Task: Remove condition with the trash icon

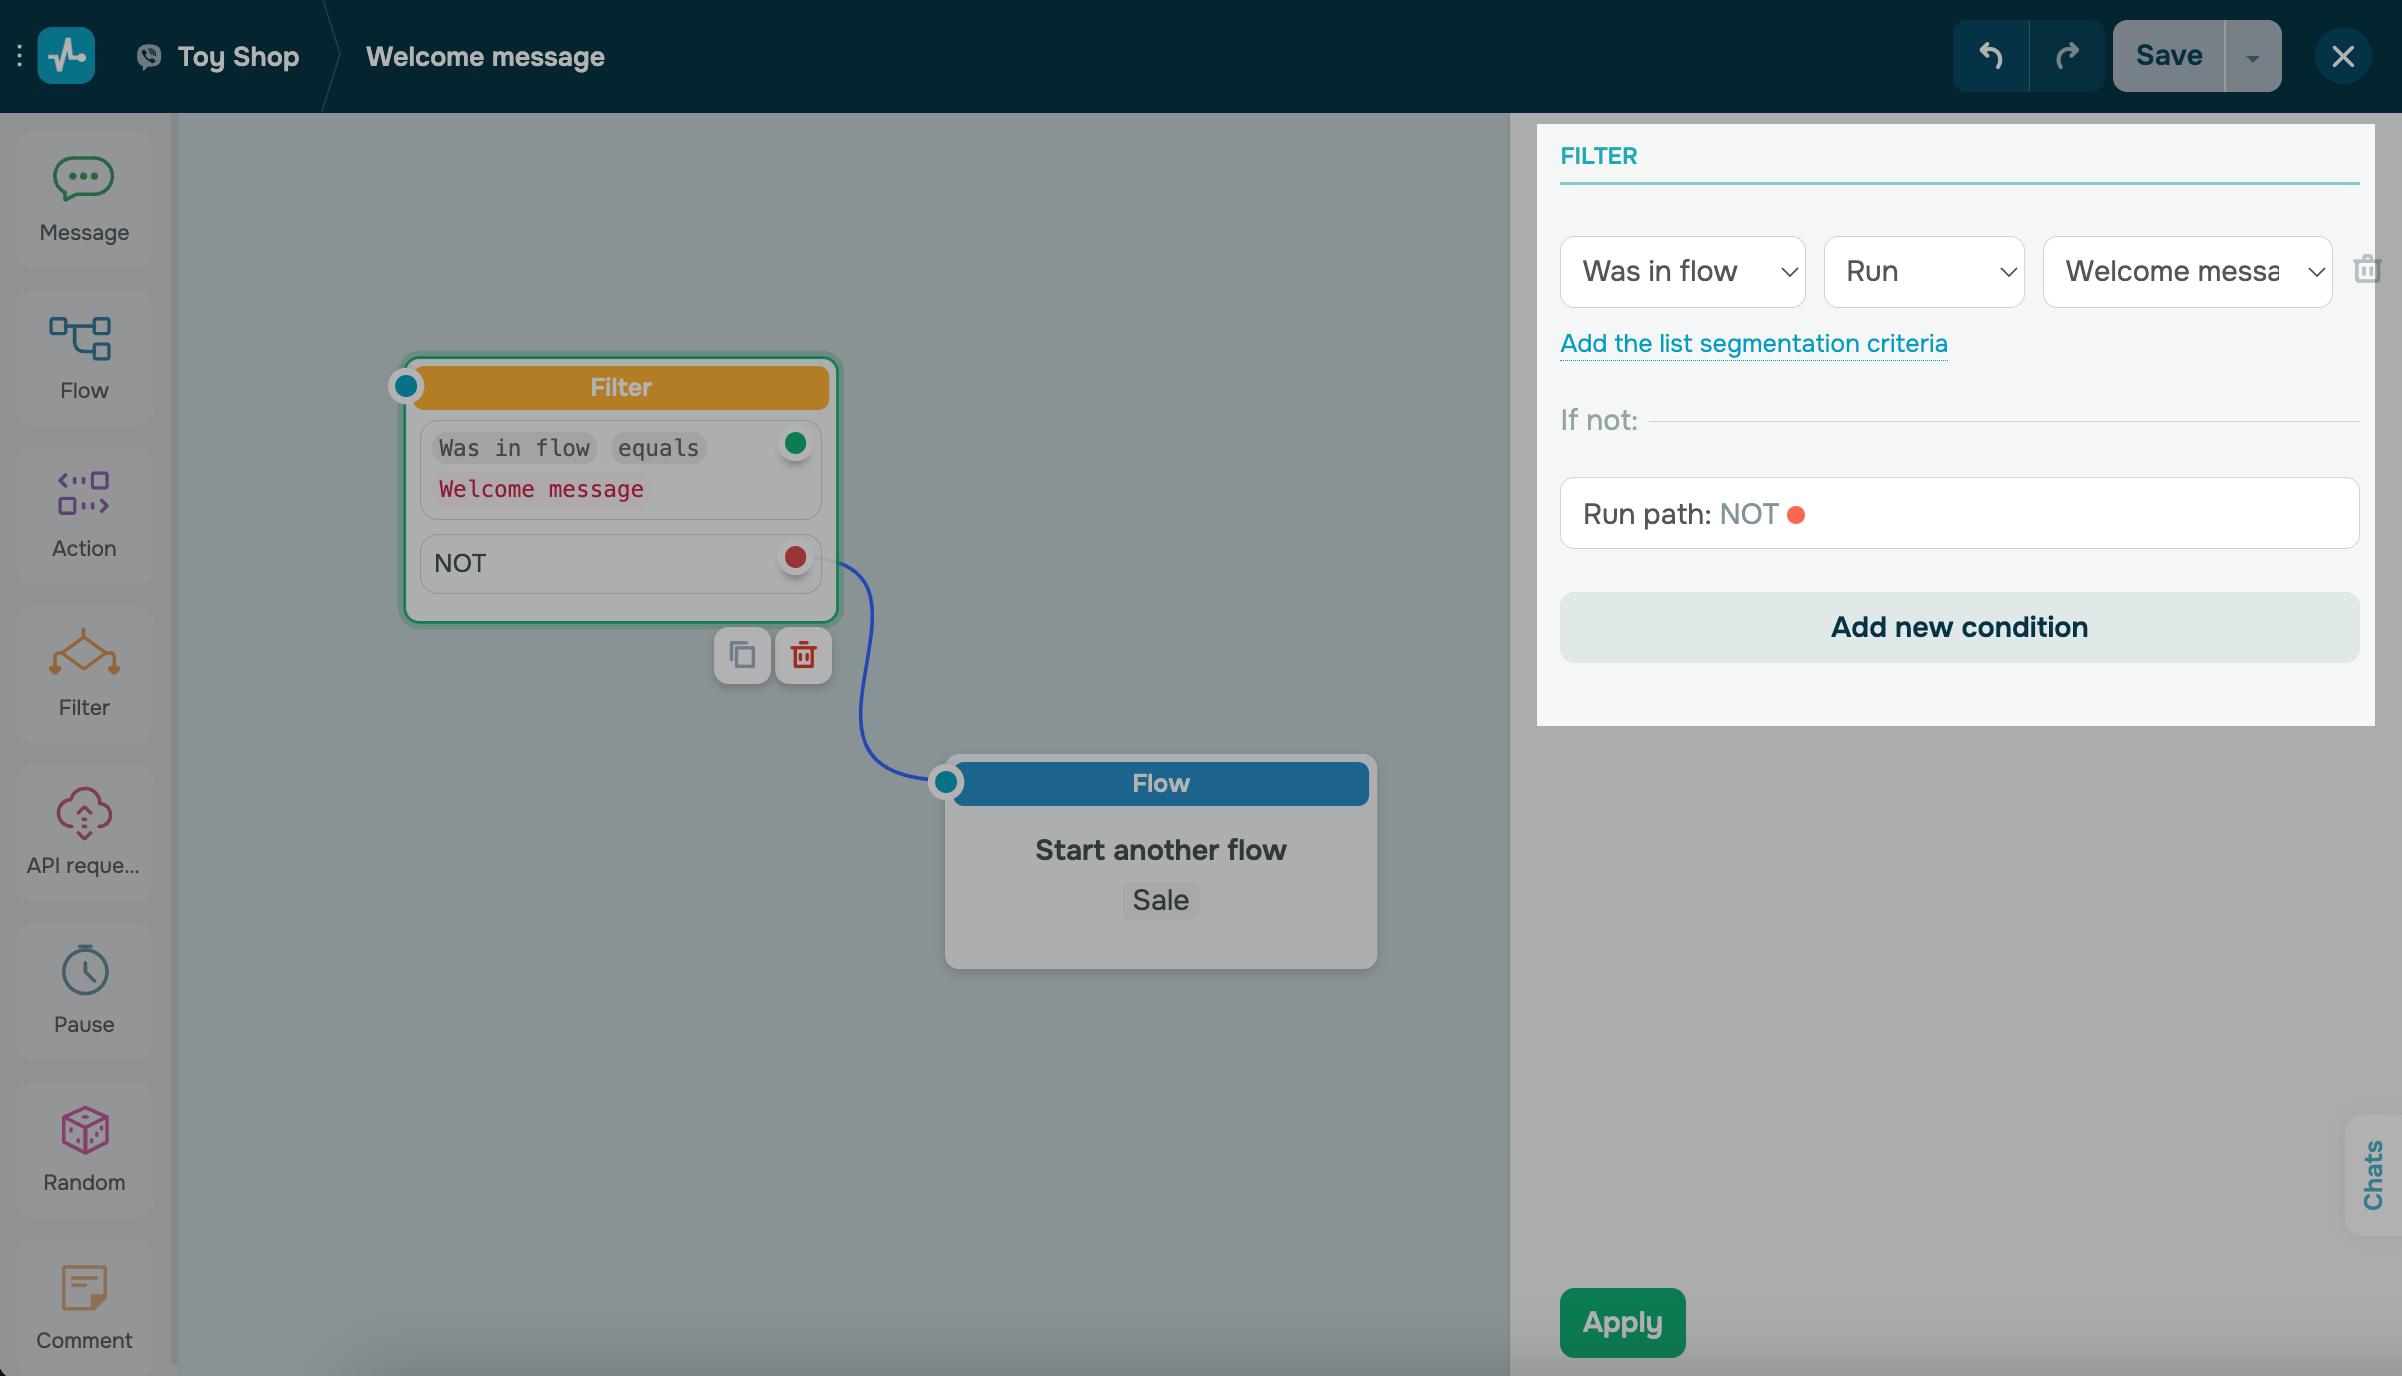Action: [x=2366, y=270]
